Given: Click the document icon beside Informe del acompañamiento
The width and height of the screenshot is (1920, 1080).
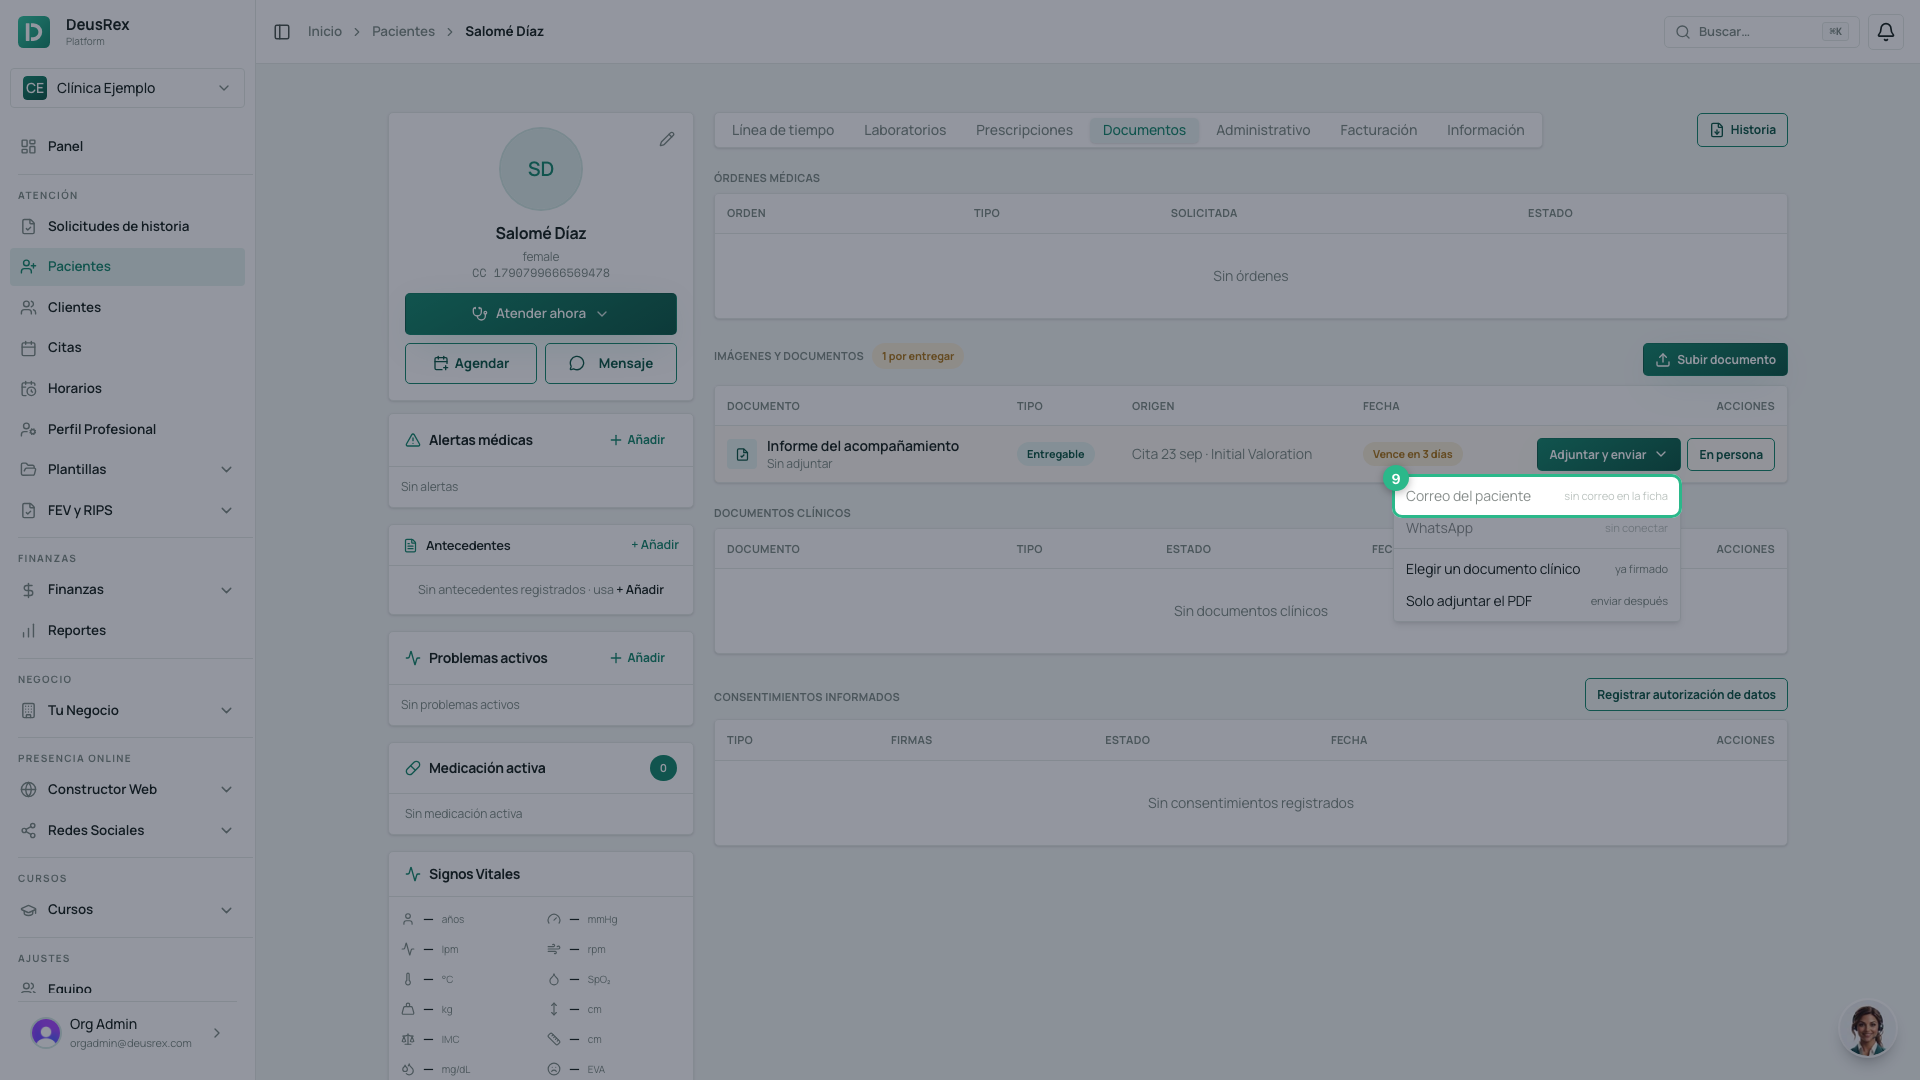Looking at the screenshot, I should (742, 454).
